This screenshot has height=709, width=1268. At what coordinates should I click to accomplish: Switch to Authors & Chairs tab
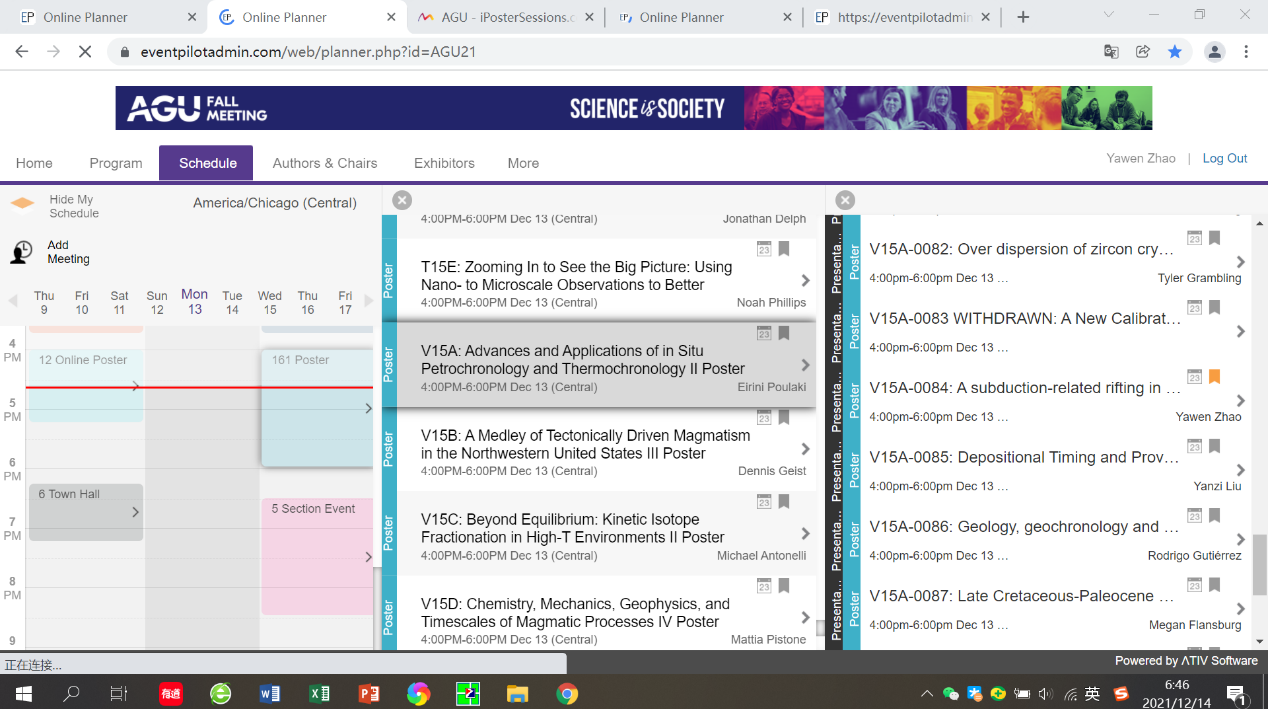pyautogui.click(x=325, y=163)
